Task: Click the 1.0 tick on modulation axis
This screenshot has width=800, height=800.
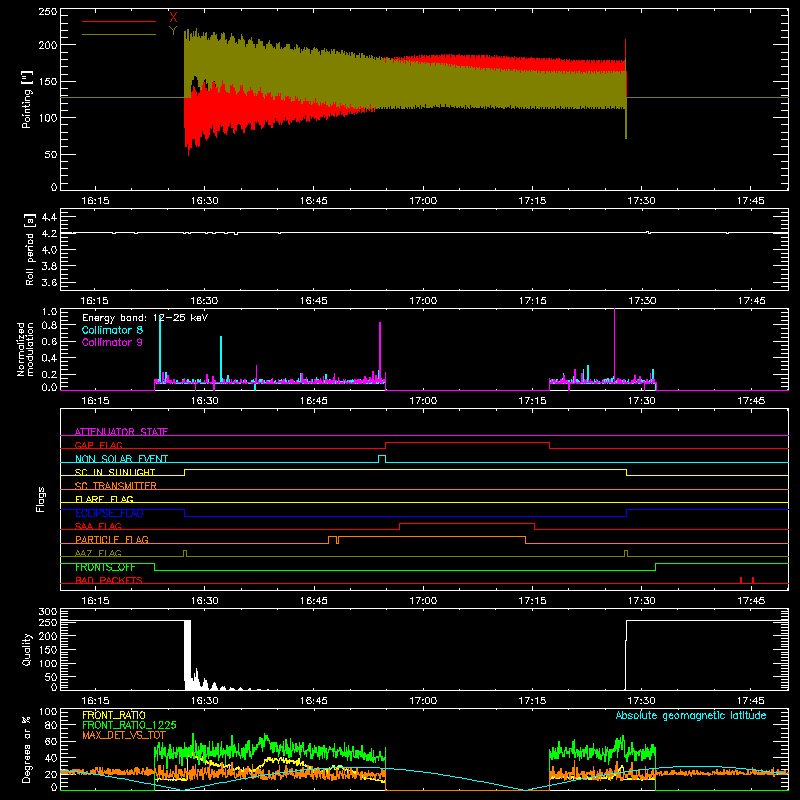Action: [x=49, y=311]
